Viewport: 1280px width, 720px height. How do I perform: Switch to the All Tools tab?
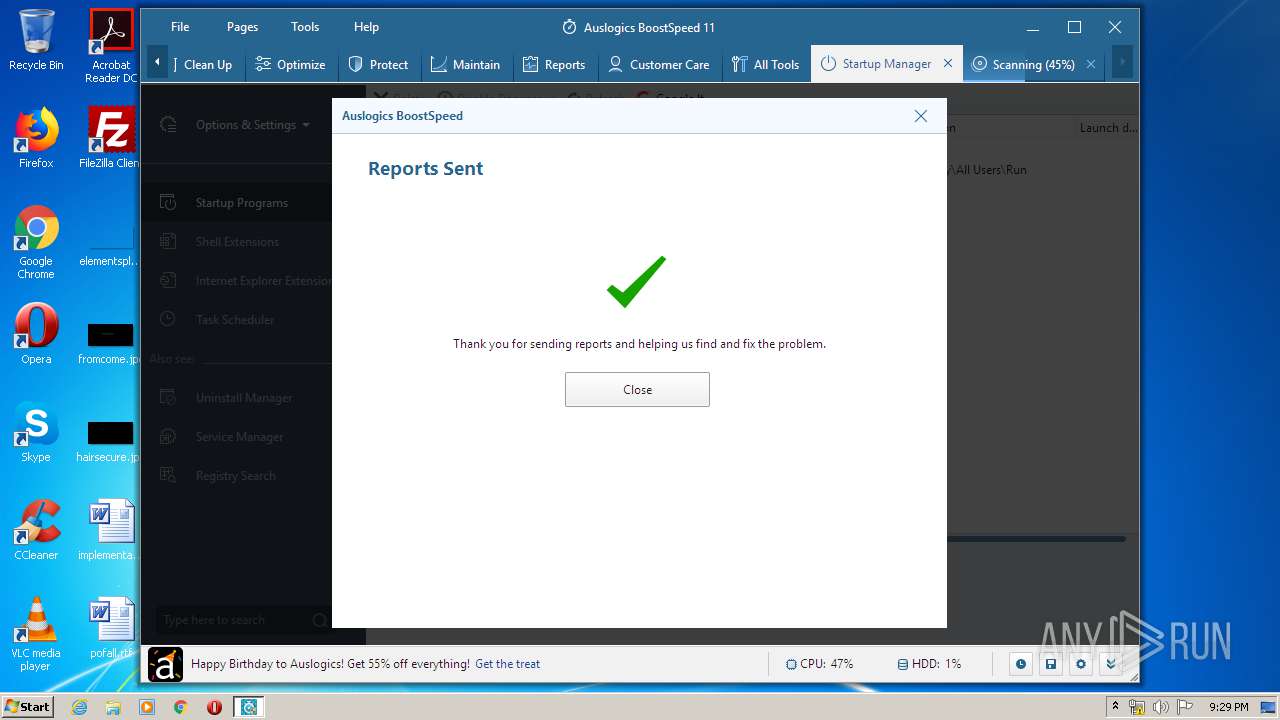pyautogui.click(x=765, y=64)
